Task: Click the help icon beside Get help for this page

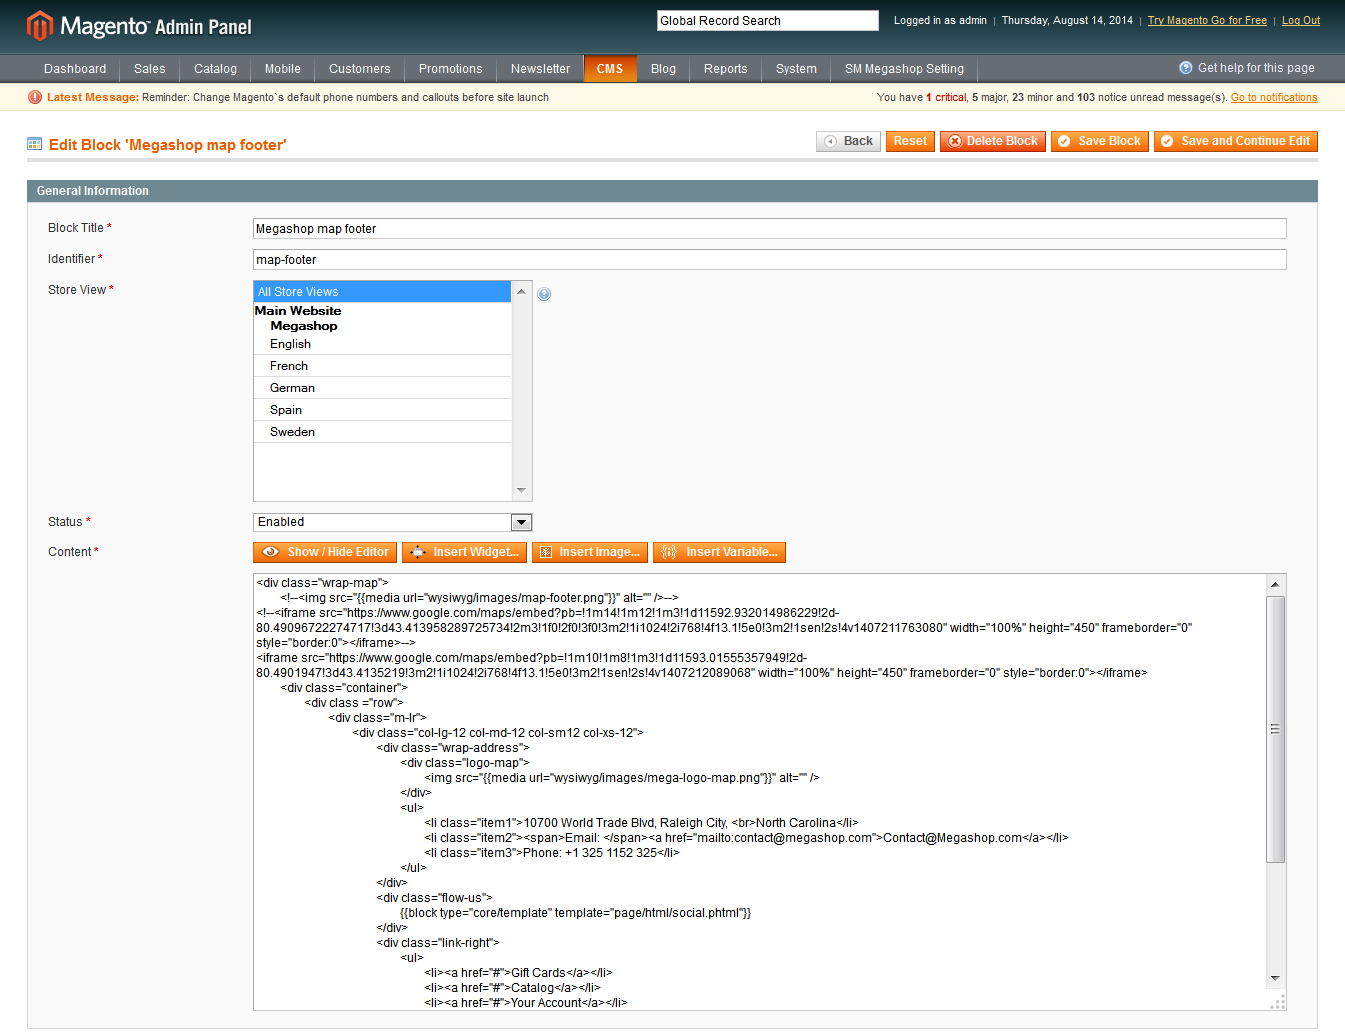Action: point(1186,68)
